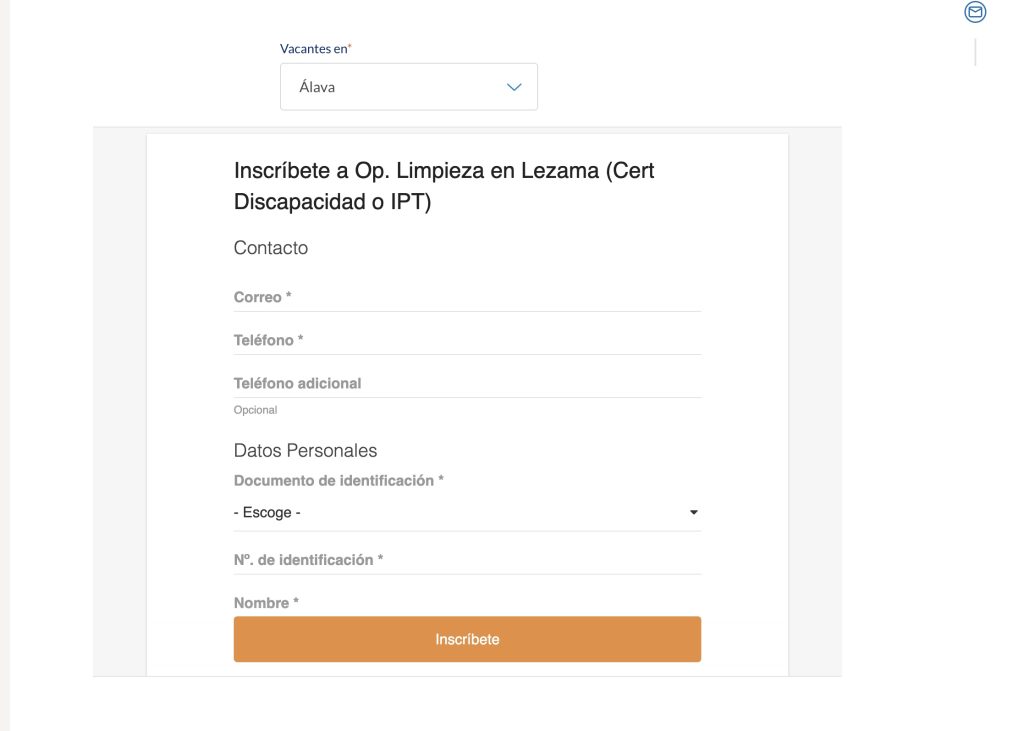Click the chevron beside Álava
1024x731 pixels.
pos(514,88)
